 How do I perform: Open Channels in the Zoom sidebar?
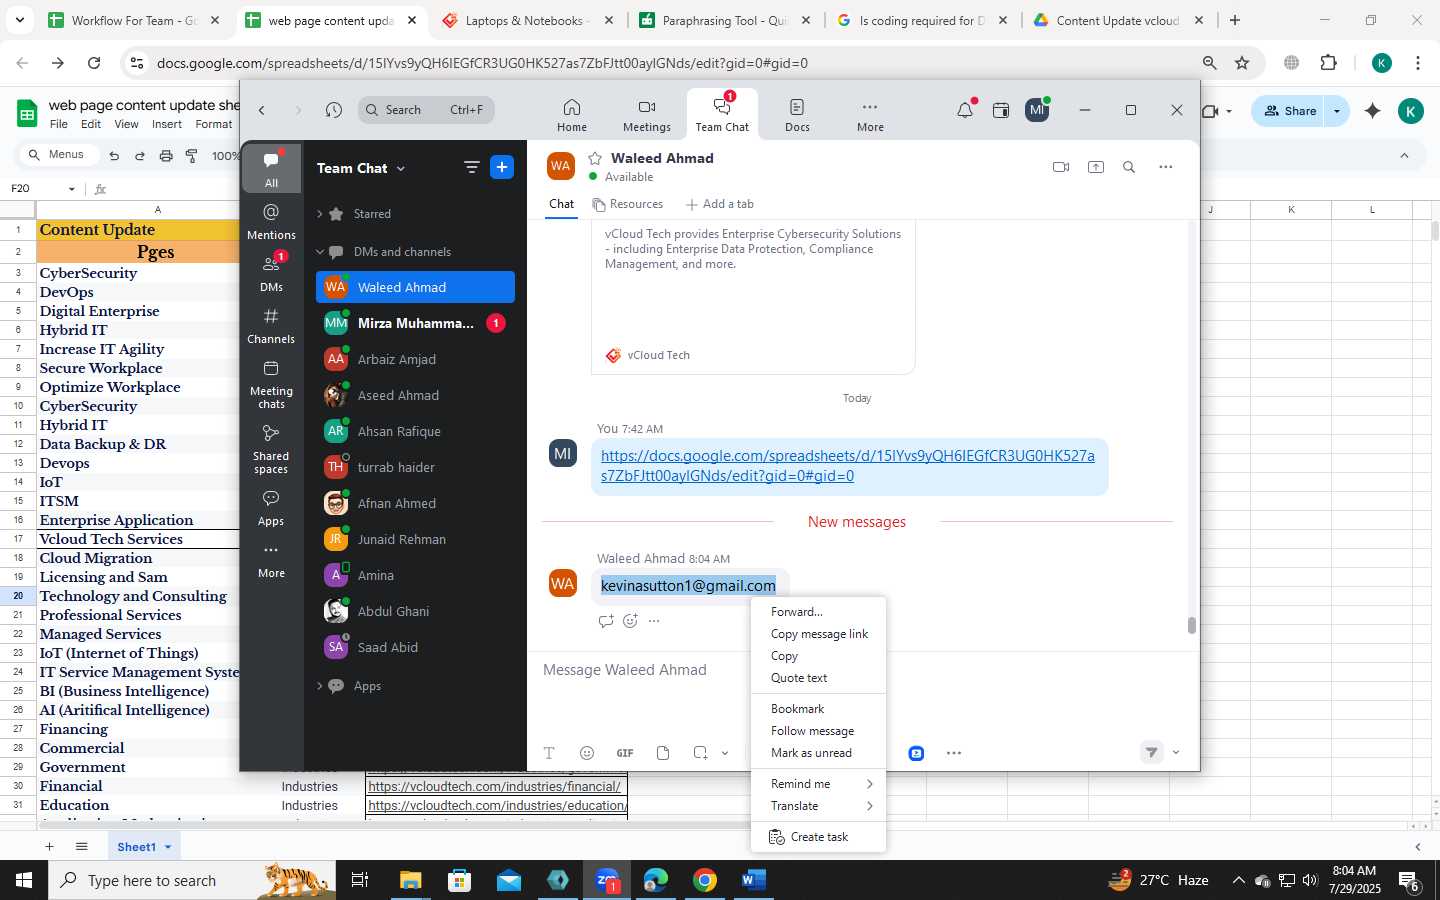[x=271, y=325]
